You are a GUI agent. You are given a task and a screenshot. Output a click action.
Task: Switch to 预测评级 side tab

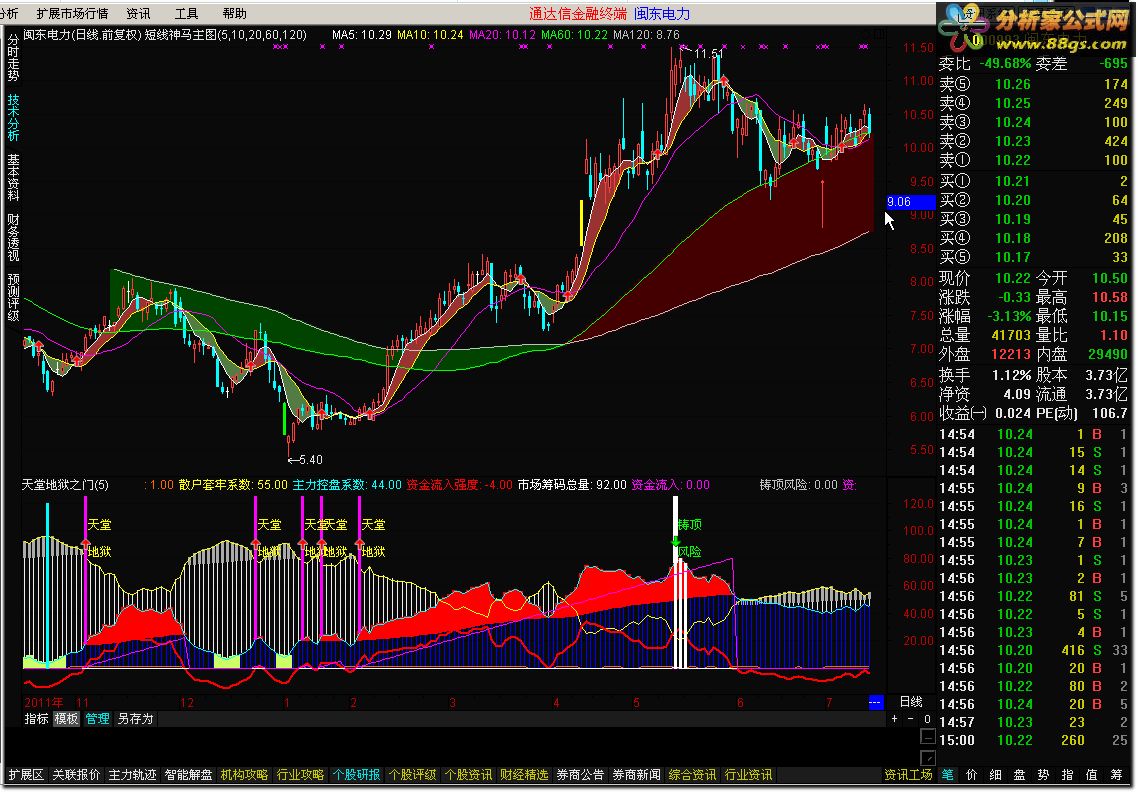click(x=13, y=298)
